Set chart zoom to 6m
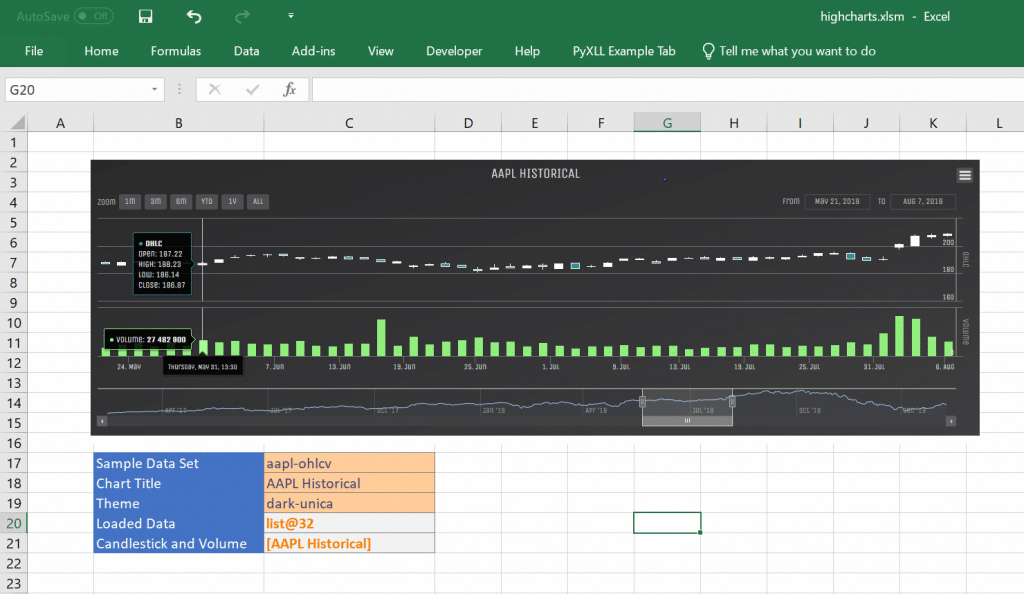Screen dimensions: 1024x594 [x=181, y=202]
